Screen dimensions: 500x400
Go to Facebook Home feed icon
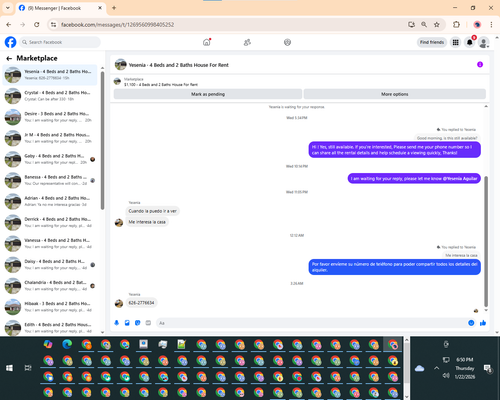click(207, 42)
